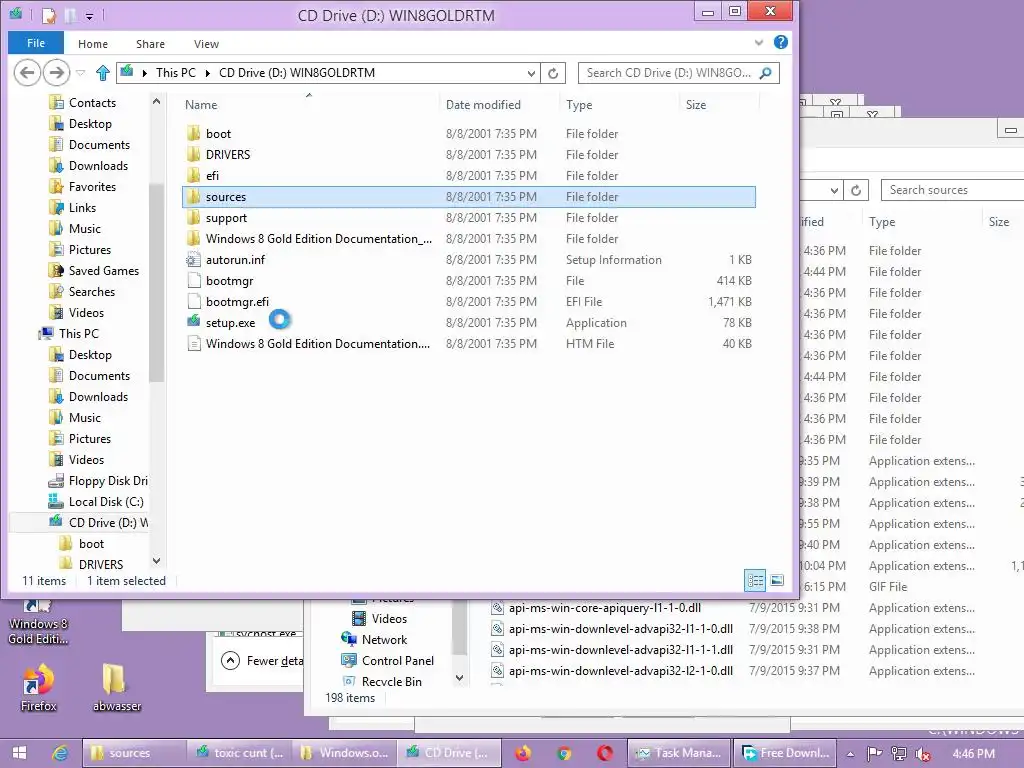The image size is (1024, 768).
Task: Click the Forward navigation arrow
Action: pyautogui.click(x=56, y=72)
